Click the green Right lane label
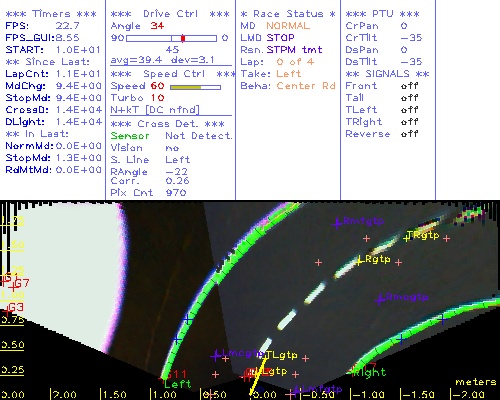This screenshot has width=500, height=400. point(369,372)
